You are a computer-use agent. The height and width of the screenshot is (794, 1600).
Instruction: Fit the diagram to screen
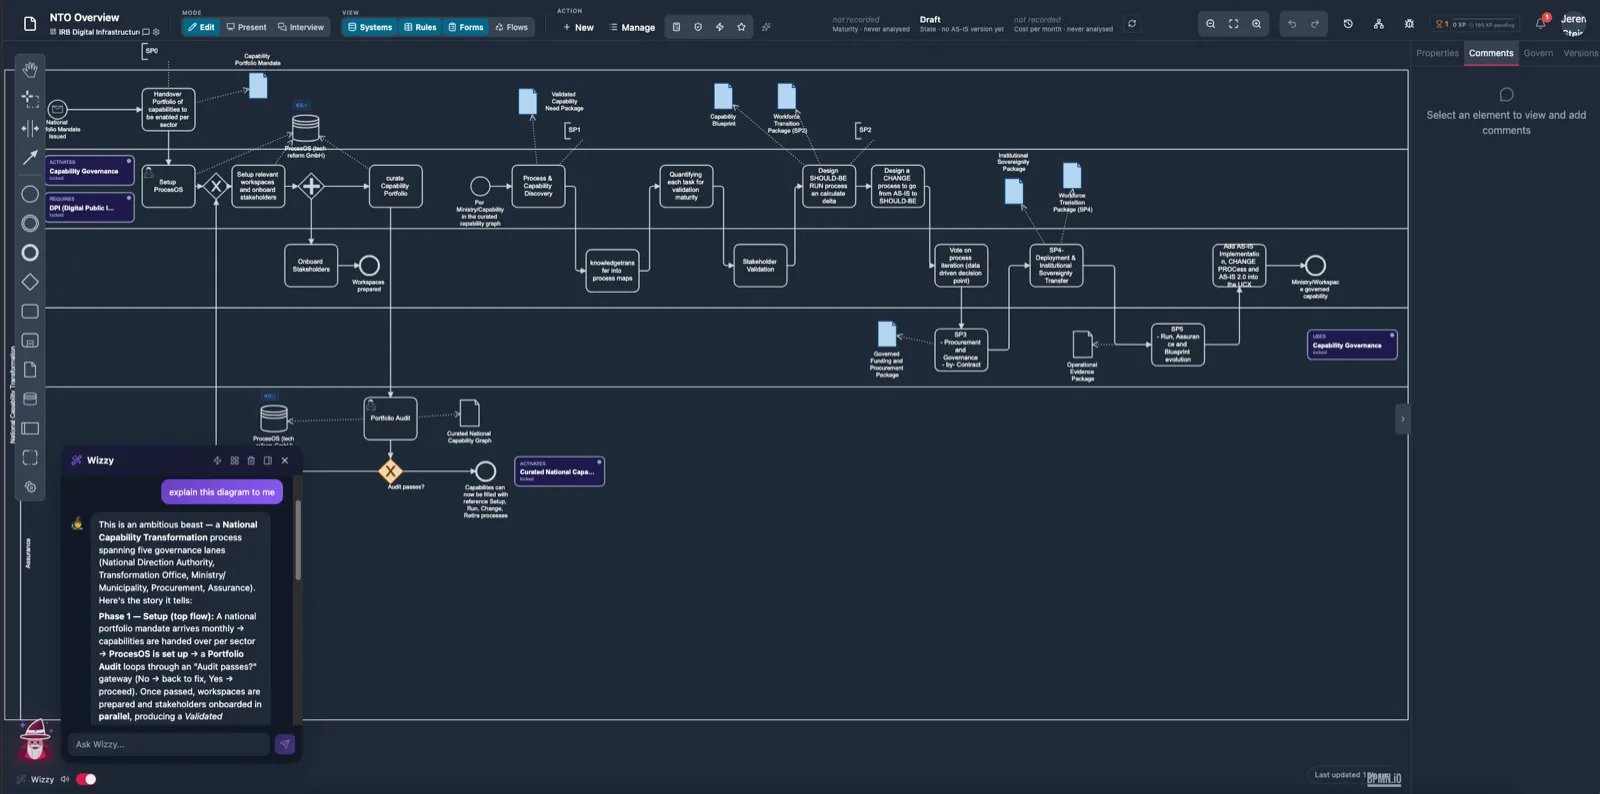1233,24
